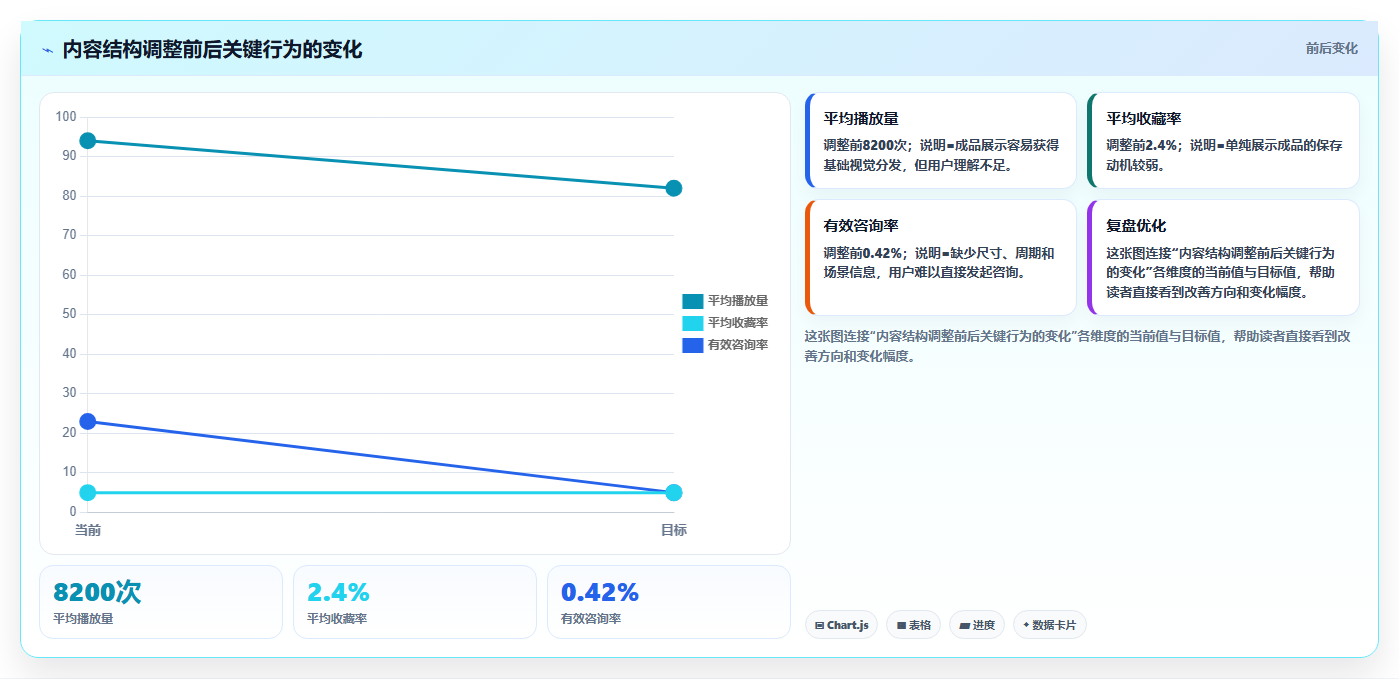
Task: Click the 8200次 stat value
Action: (x=97, y=592)
